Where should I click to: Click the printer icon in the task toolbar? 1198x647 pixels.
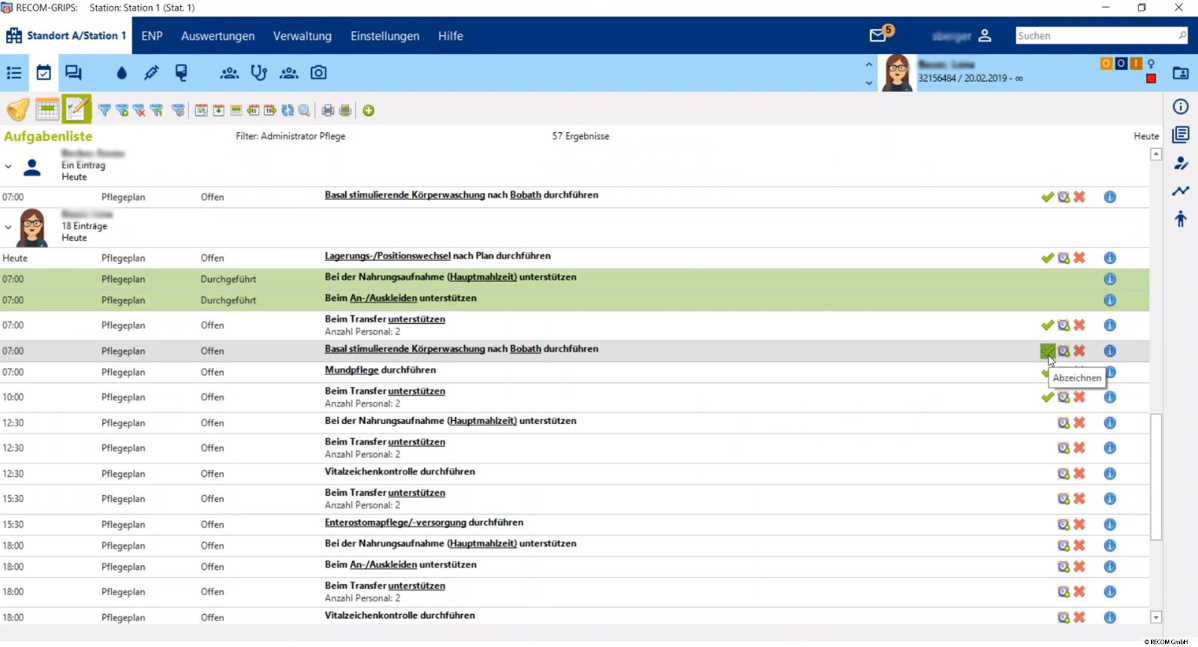coord(327,111)
